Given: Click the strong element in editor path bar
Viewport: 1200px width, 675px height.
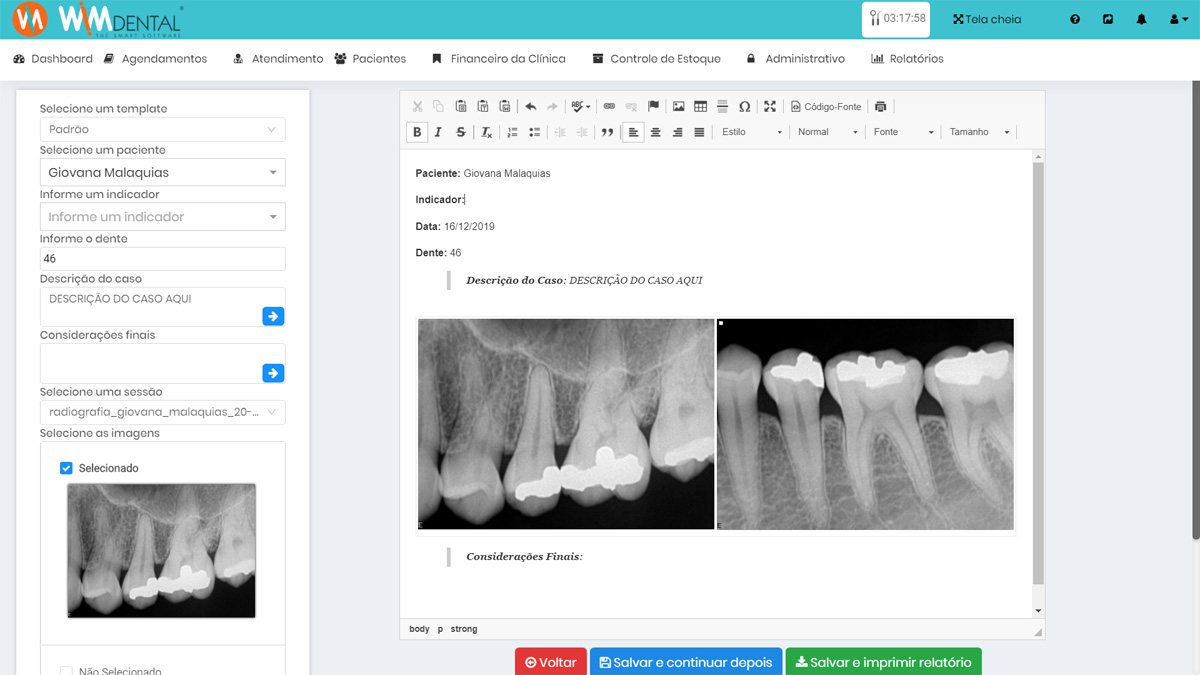Looking at the screenshot, I should coord(464,629).
